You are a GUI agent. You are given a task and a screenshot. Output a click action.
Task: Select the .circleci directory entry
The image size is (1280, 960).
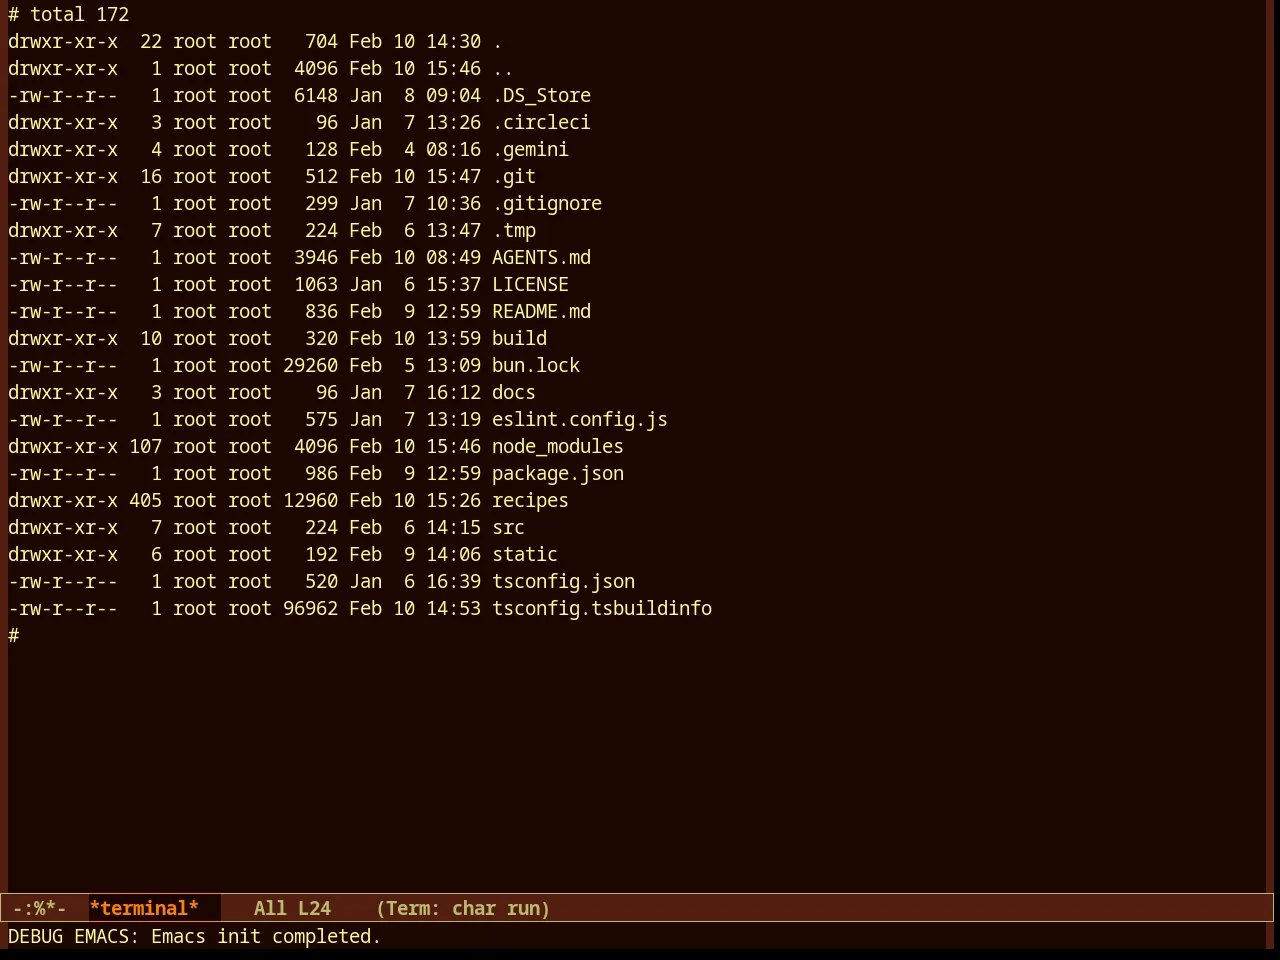point(541,123)
